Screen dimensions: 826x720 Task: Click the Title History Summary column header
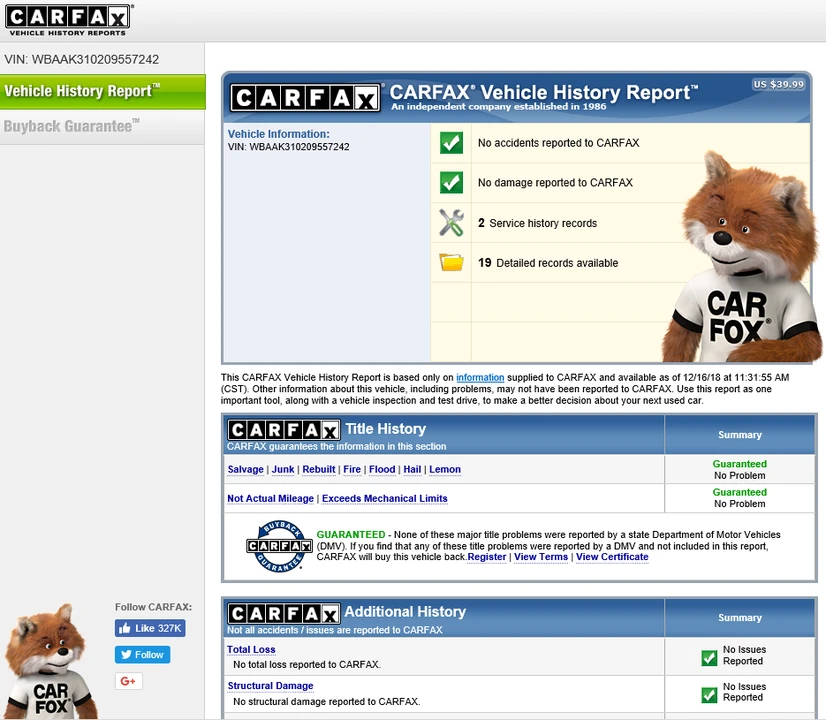(x=740, y=435)
